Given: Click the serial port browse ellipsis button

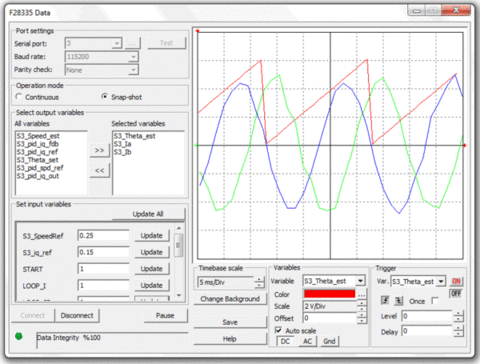Looking at the screenshot, I should (x=132, y=43).
